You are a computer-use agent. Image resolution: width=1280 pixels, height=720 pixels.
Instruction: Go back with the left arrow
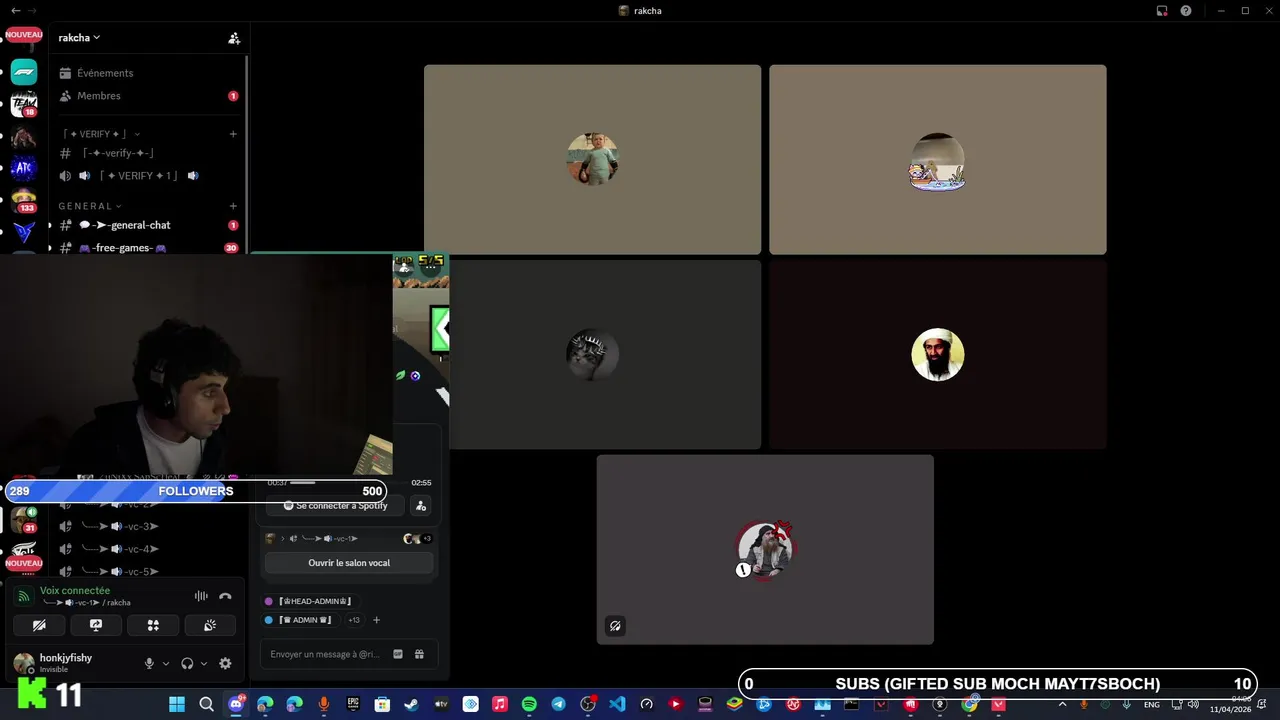(15, 10)
